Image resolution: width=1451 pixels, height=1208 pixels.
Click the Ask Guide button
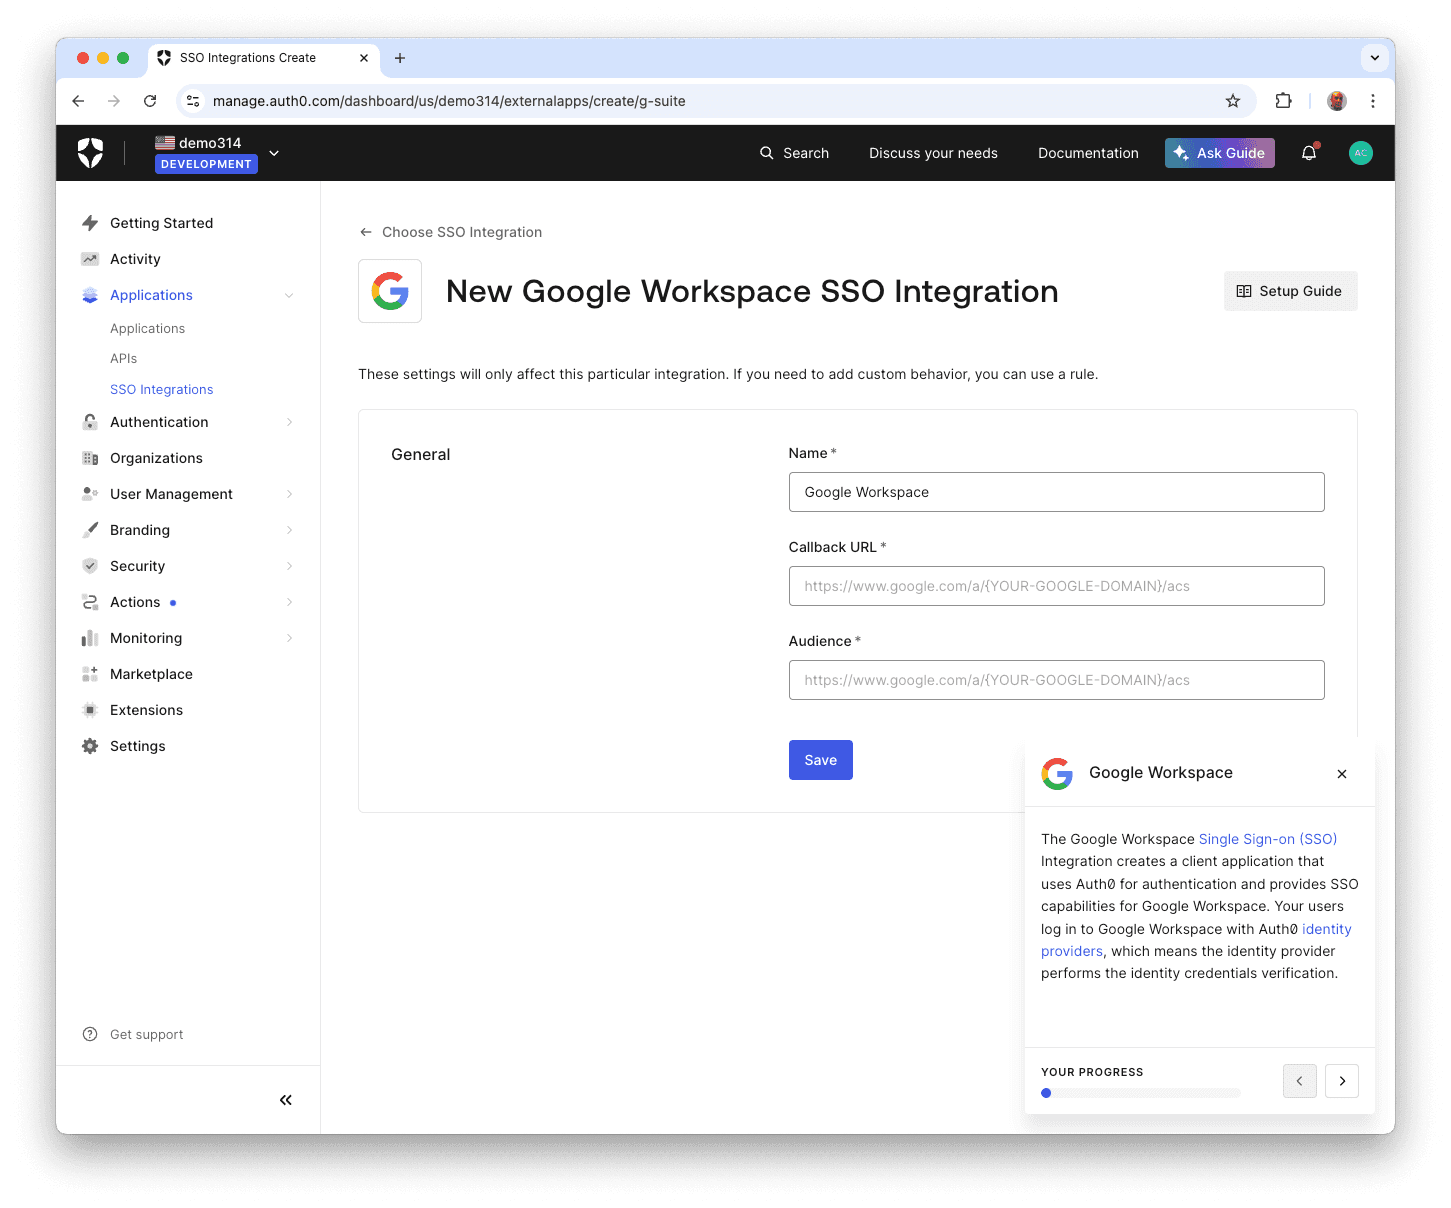click(x=1219, y=153)
